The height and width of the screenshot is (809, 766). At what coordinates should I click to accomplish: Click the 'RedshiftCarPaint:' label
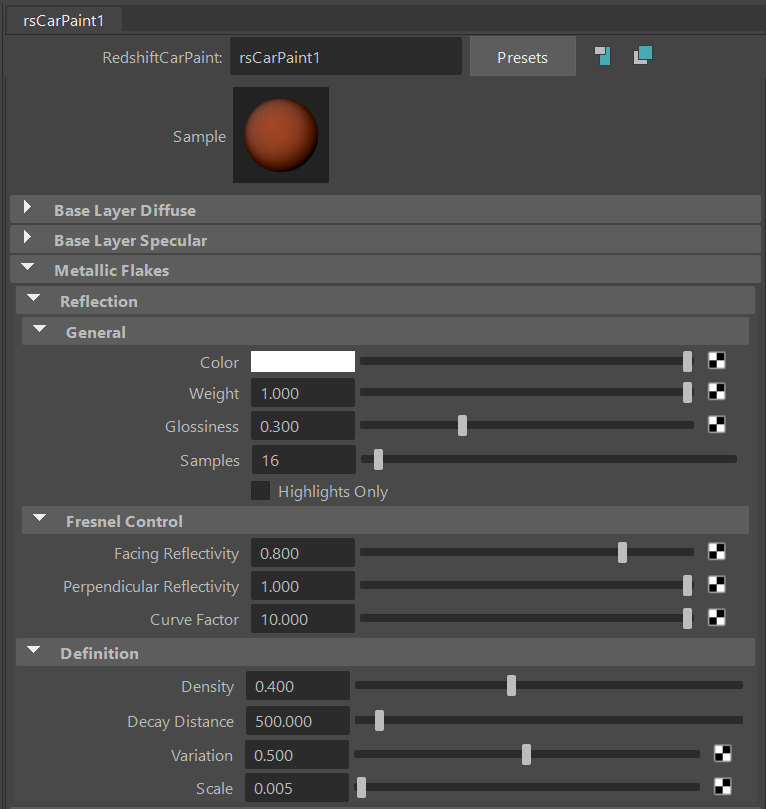pyautogui.click(x=162, y=57)
